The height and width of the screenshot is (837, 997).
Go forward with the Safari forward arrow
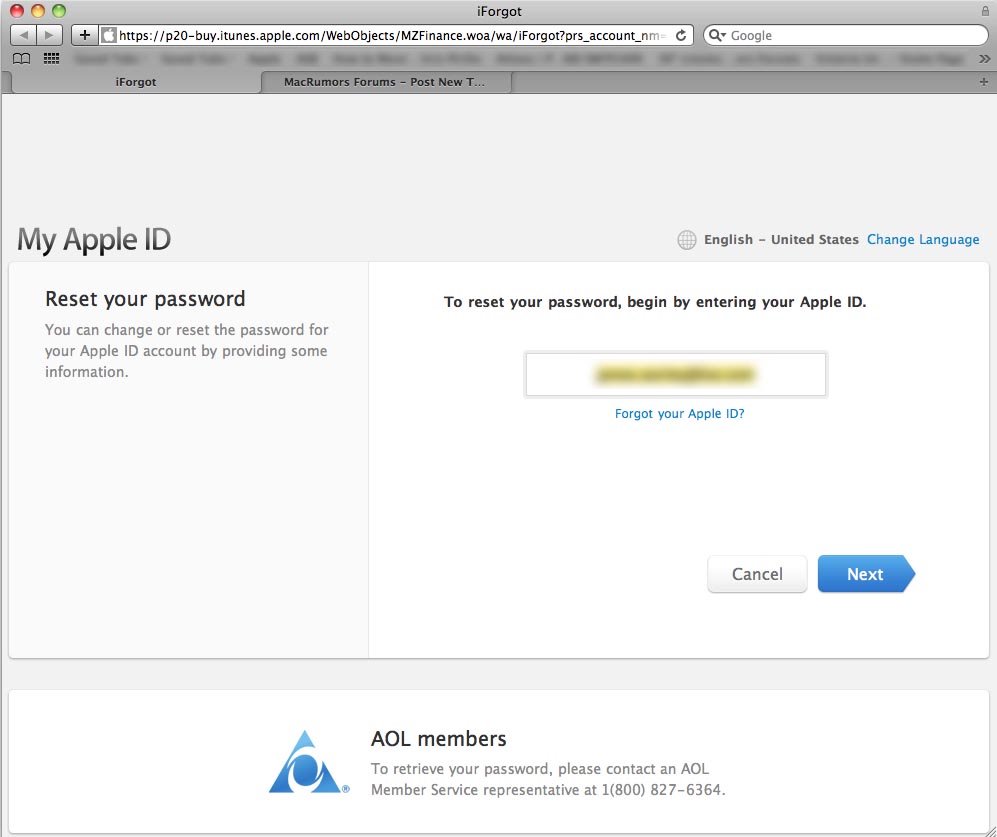(50, 35)
